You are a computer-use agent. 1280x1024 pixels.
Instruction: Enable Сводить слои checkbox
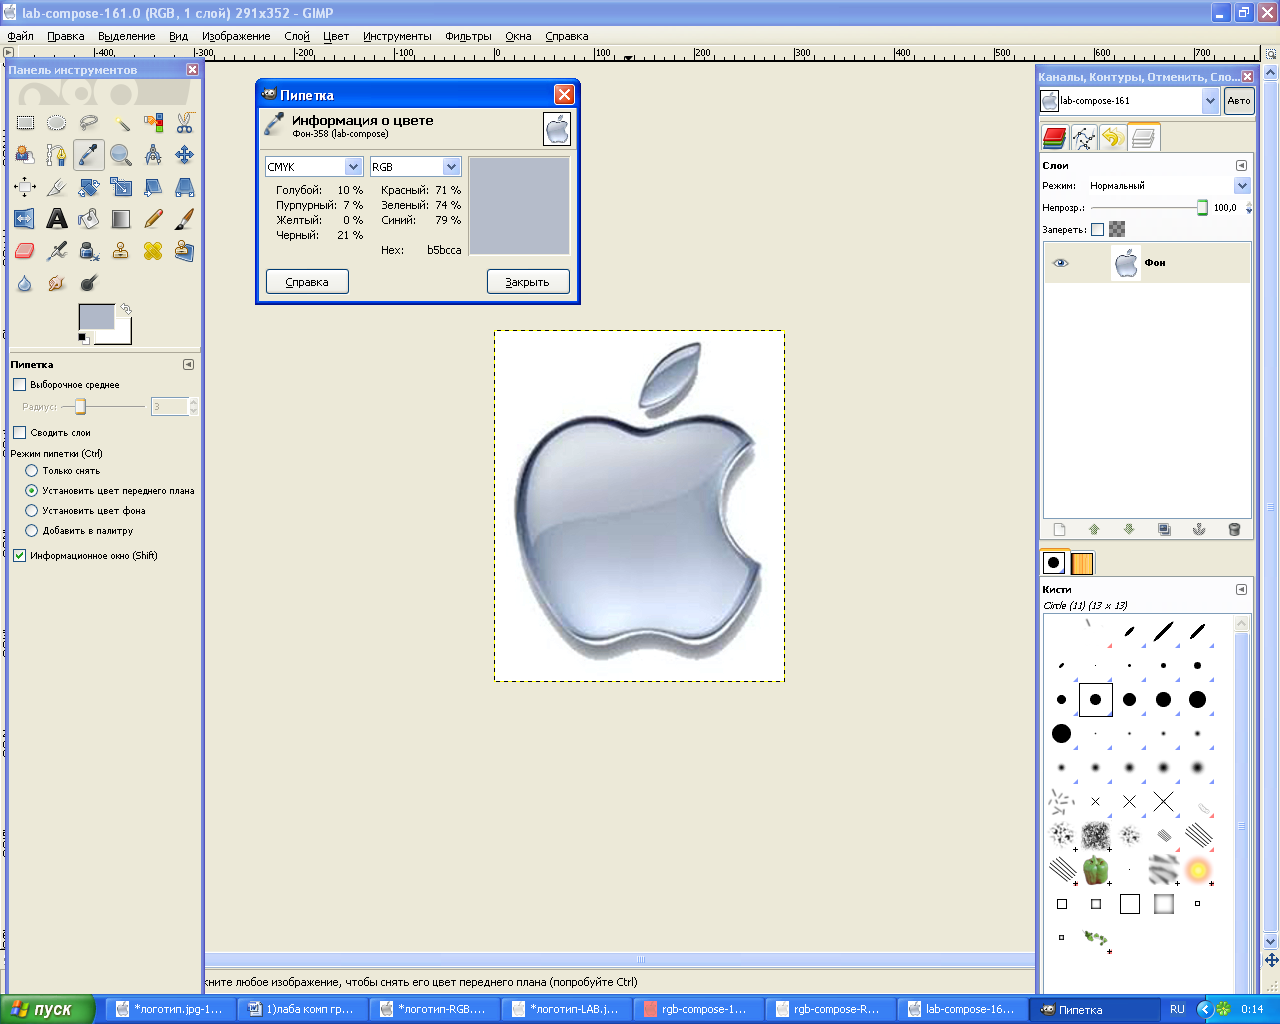[19, 433]
